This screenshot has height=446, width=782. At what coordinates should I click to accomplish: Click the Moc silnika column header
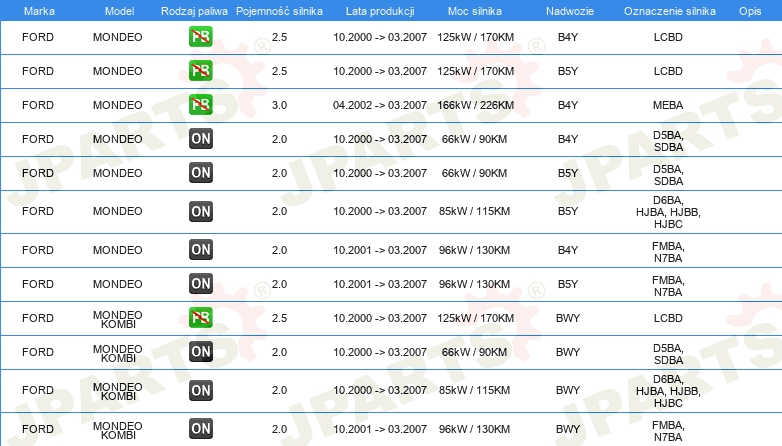point(474,11)
